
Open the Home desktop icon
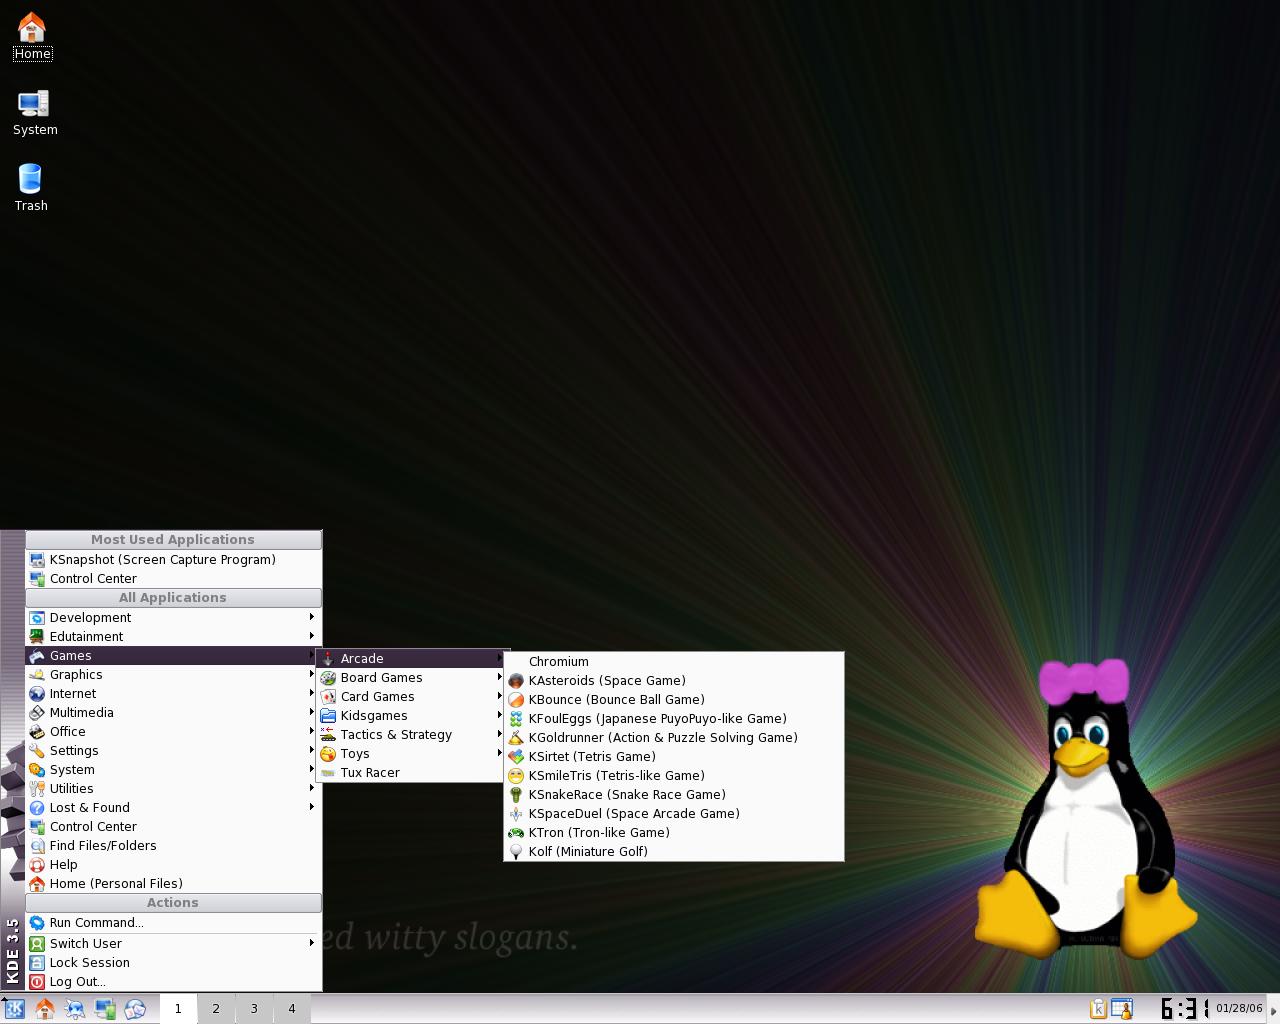point(32,36)
